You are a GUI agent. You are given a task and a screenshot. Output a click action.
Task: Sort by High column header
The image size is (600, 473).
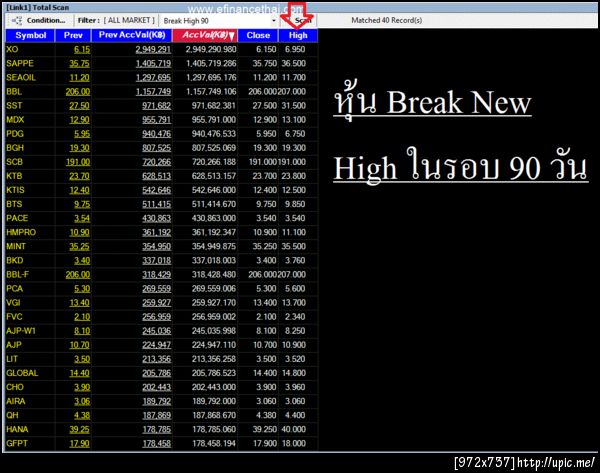click(298, 36)
